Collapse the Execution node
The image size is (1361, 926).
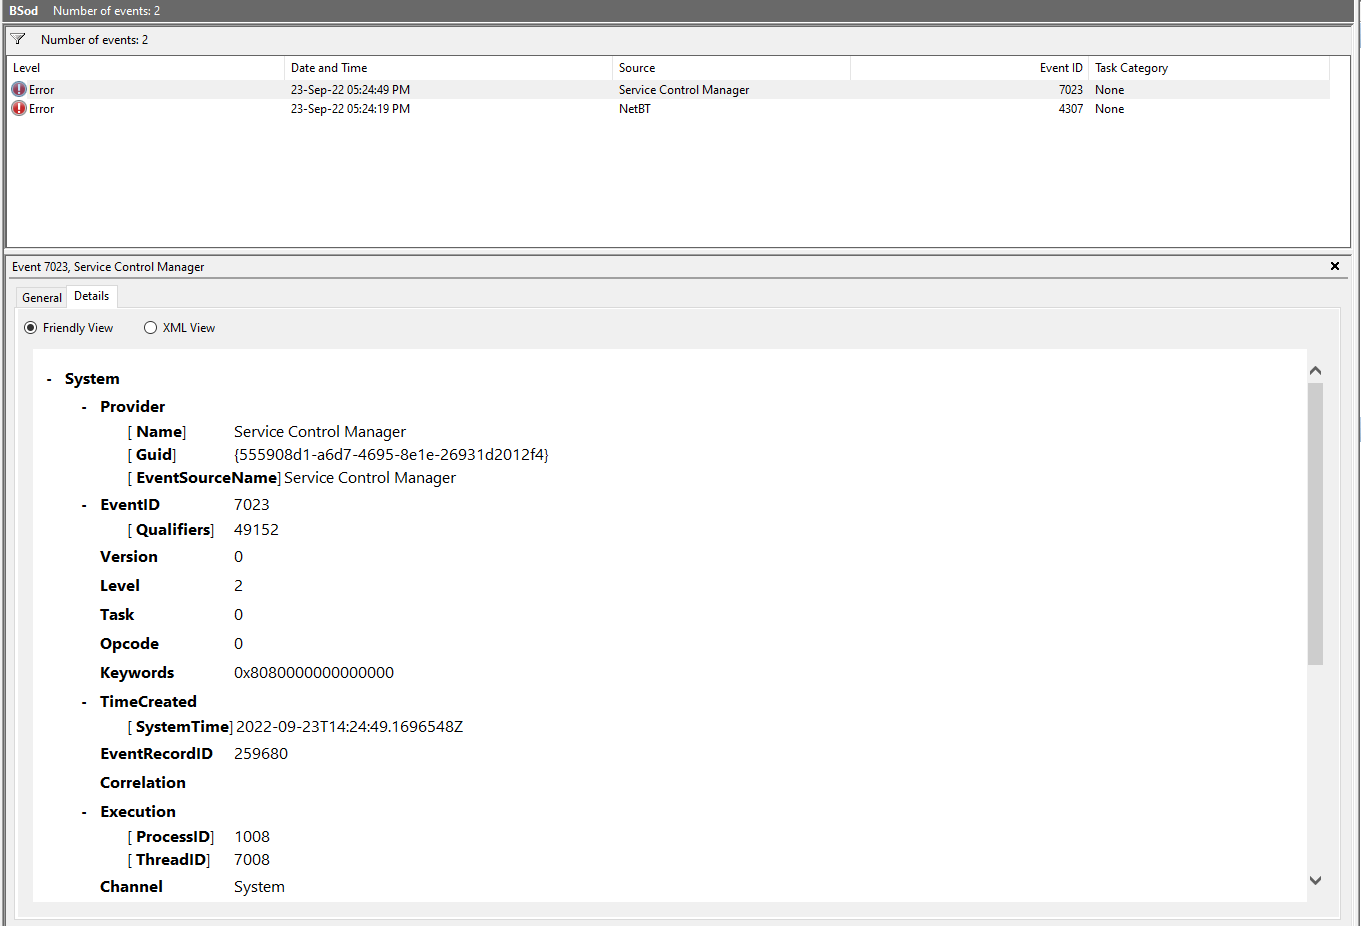coord(84,813)
